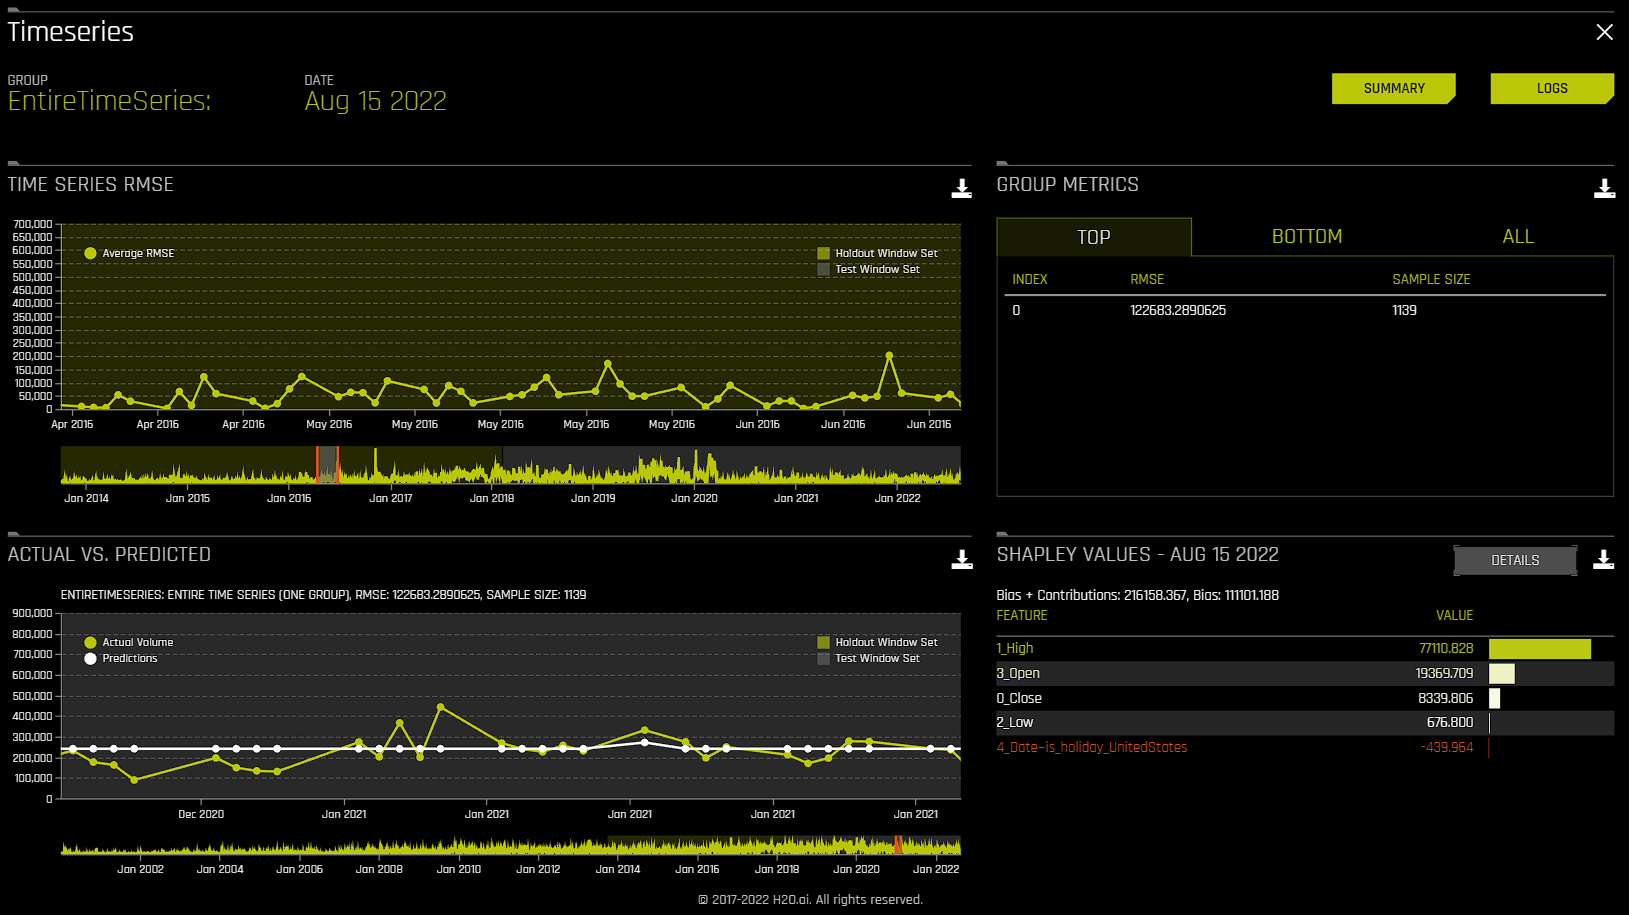Download the Actual vs. Predicted chart
This screenshot has height=915, width=1629.
click(961, 559)
